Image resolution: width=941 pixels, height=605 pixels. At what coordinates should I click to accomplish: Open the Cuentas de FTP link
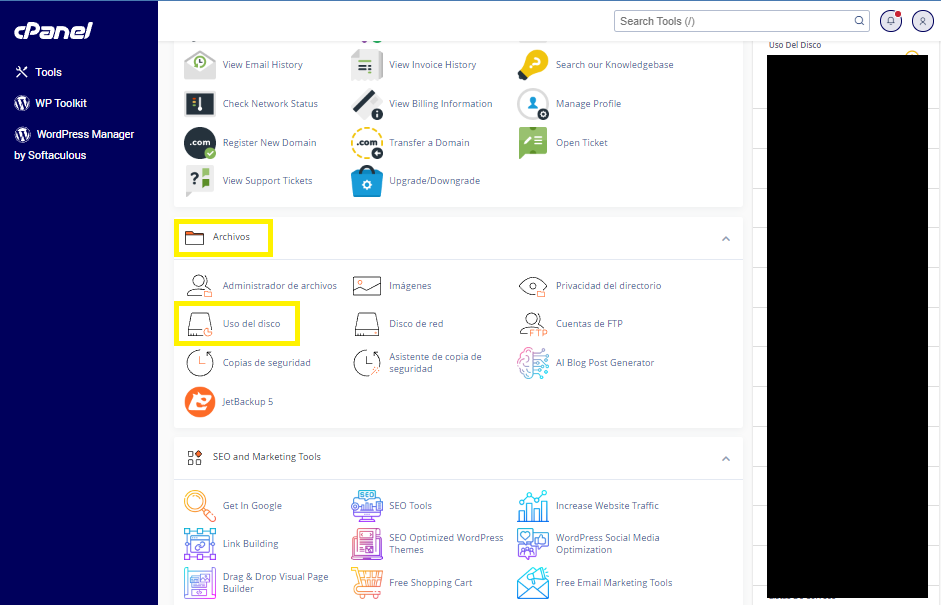coord(589,324)
